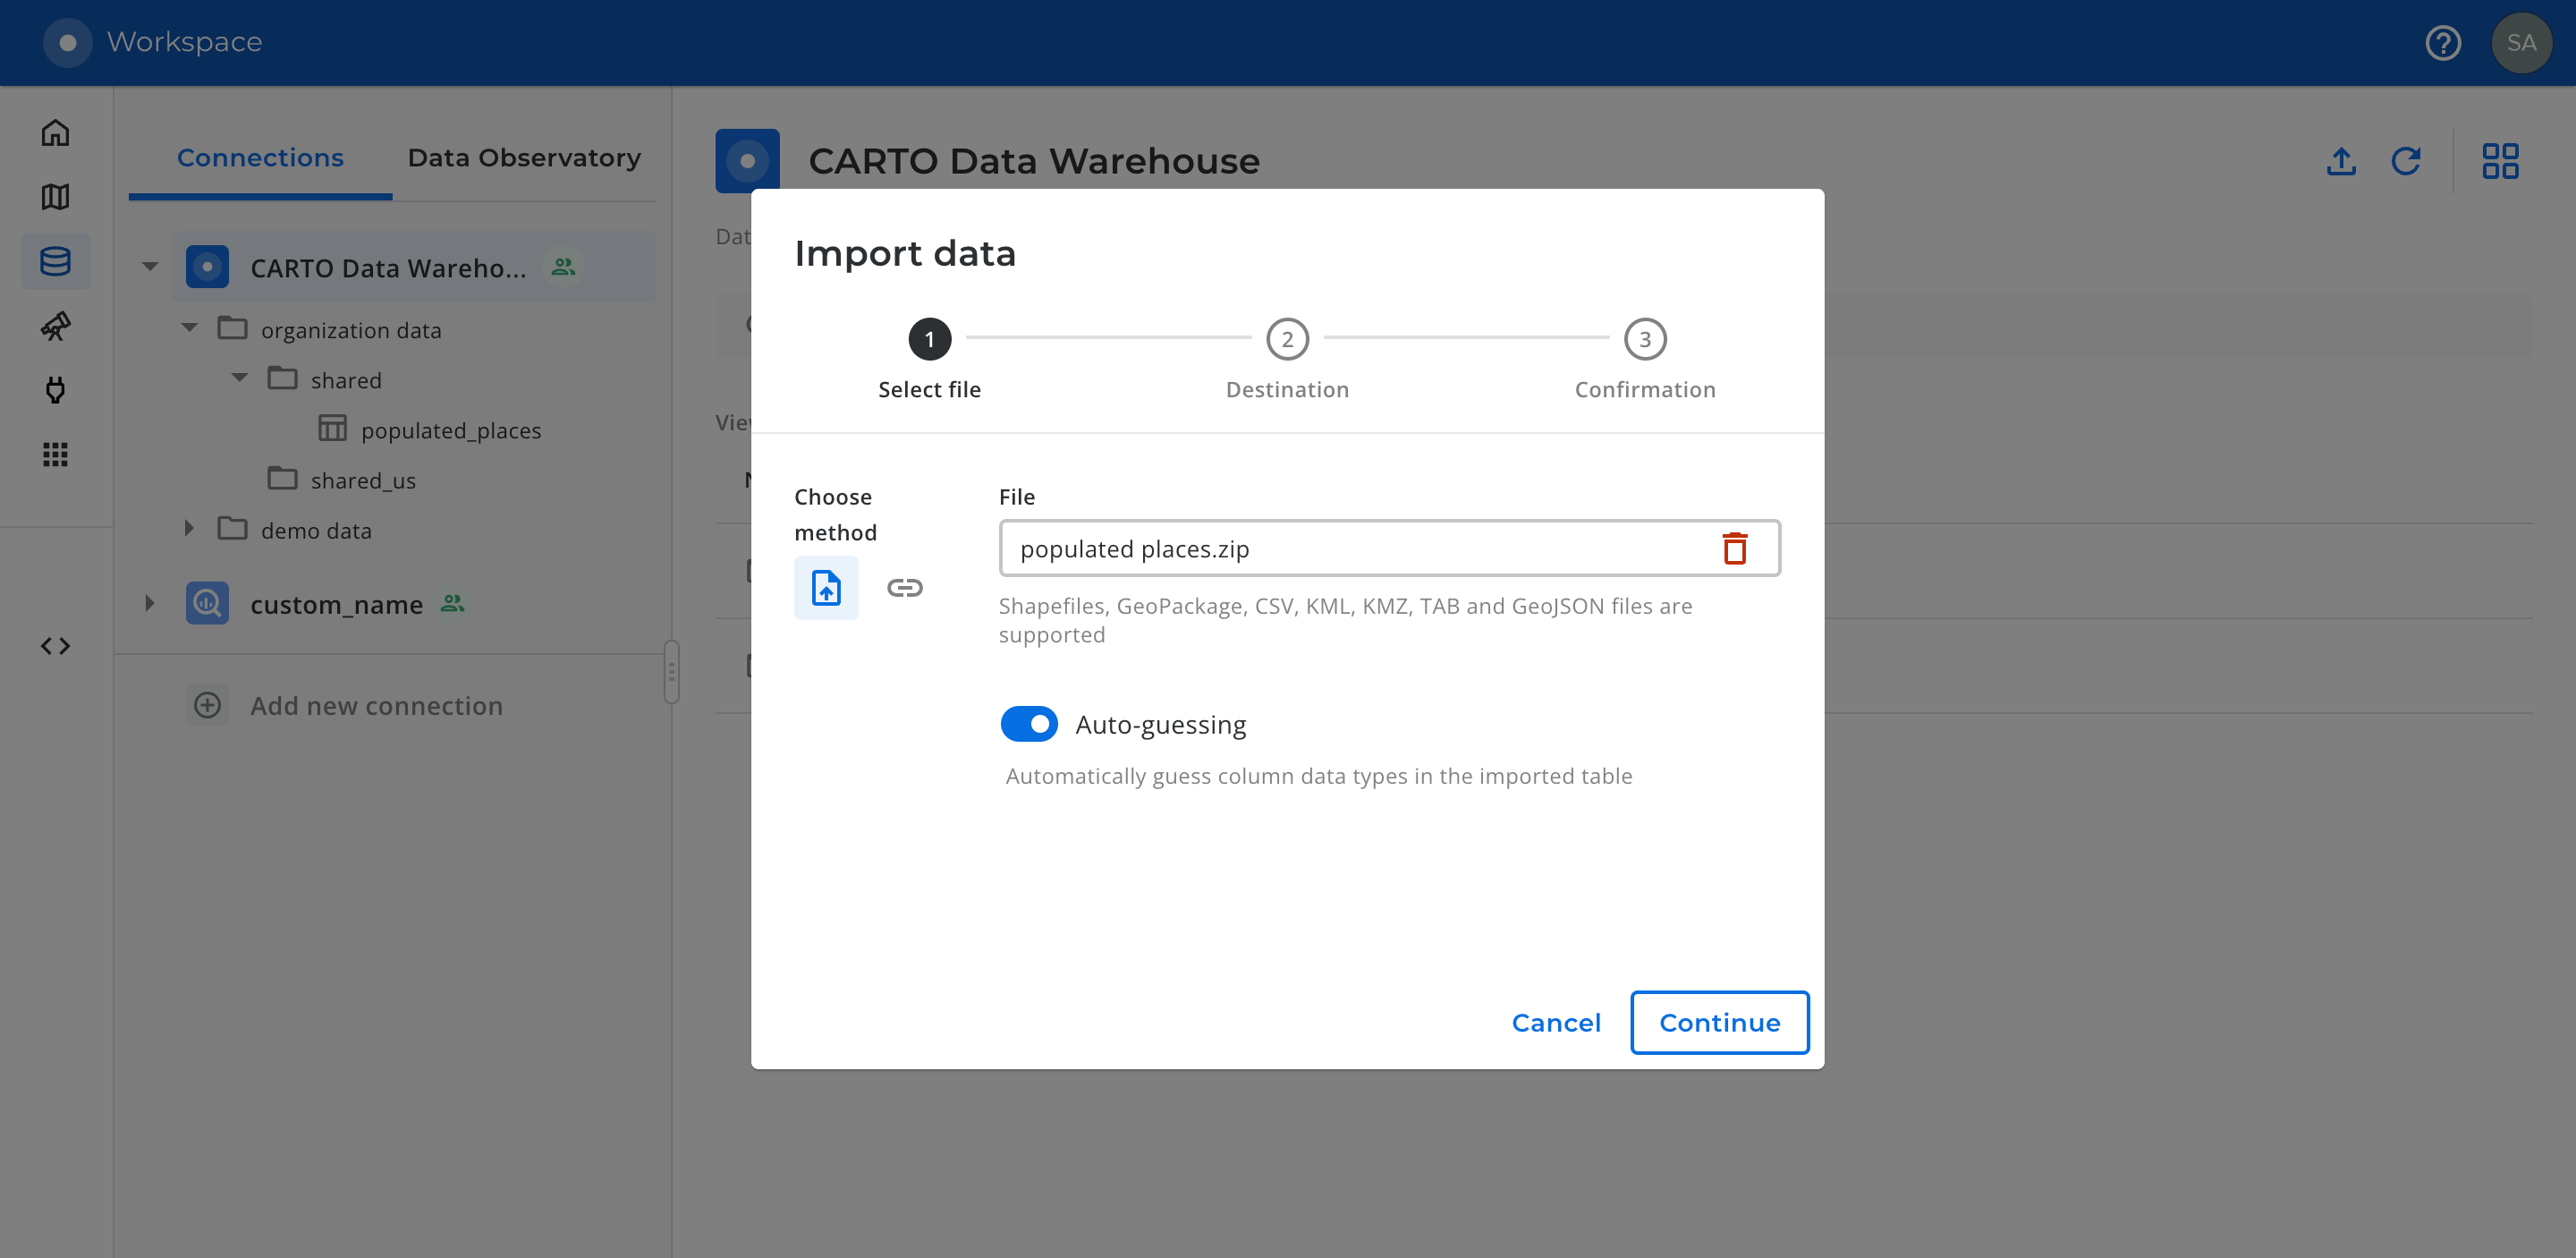Open the Connections plug icon in the sidebar
This screenshot has height=1258, width=2576.
(x=55, y=390)
